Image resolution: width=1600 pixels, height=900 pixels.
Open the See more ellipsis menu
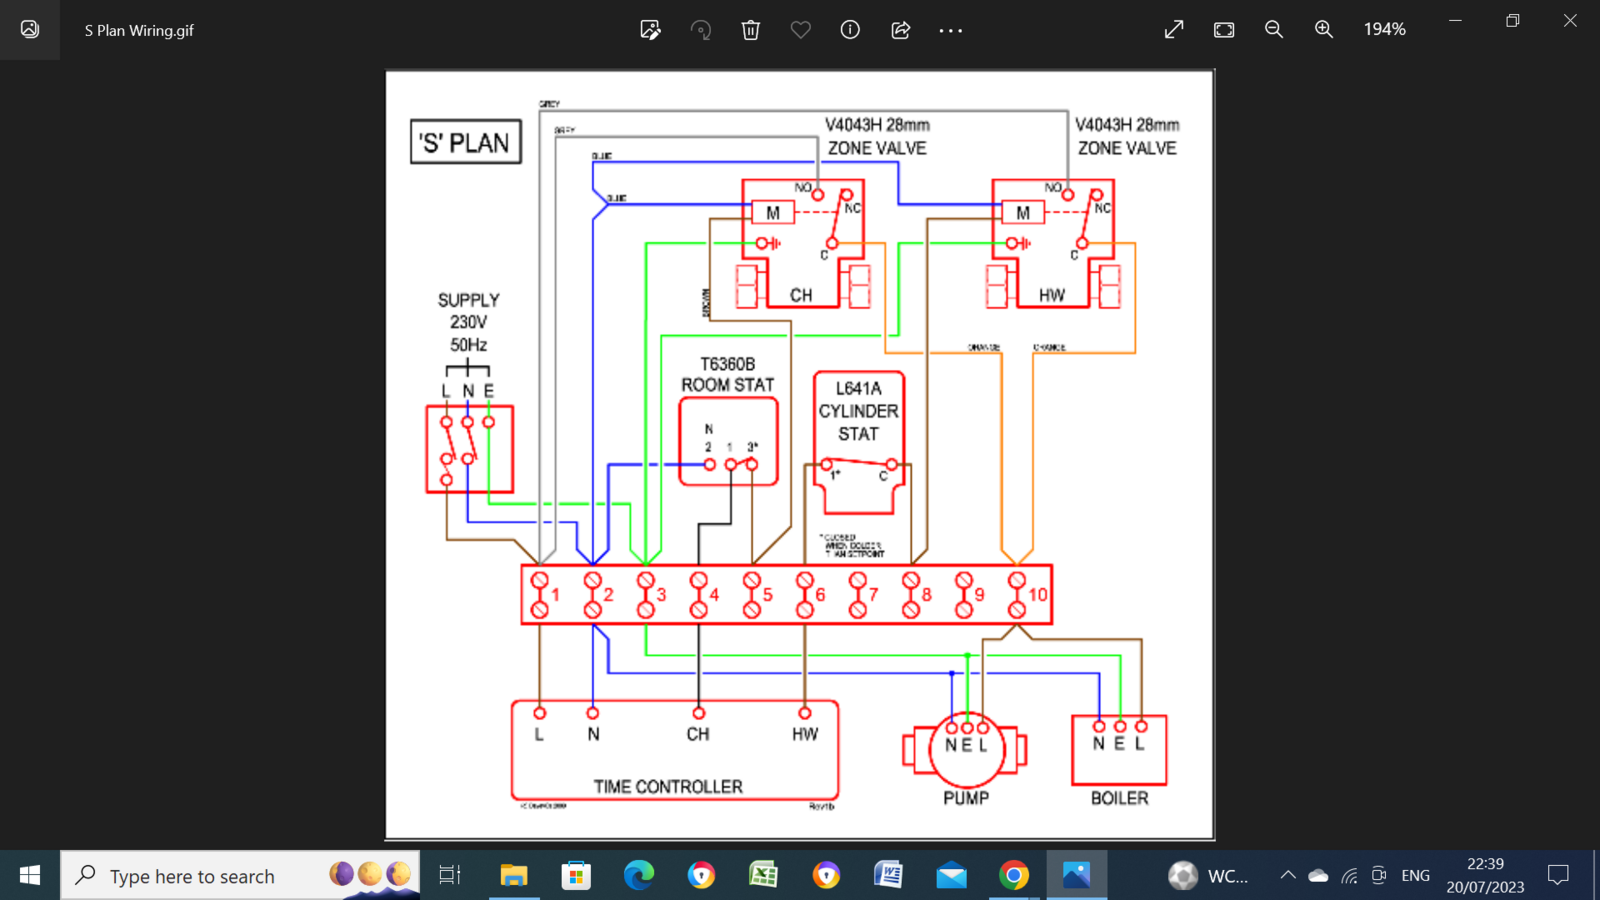[950, 30]
